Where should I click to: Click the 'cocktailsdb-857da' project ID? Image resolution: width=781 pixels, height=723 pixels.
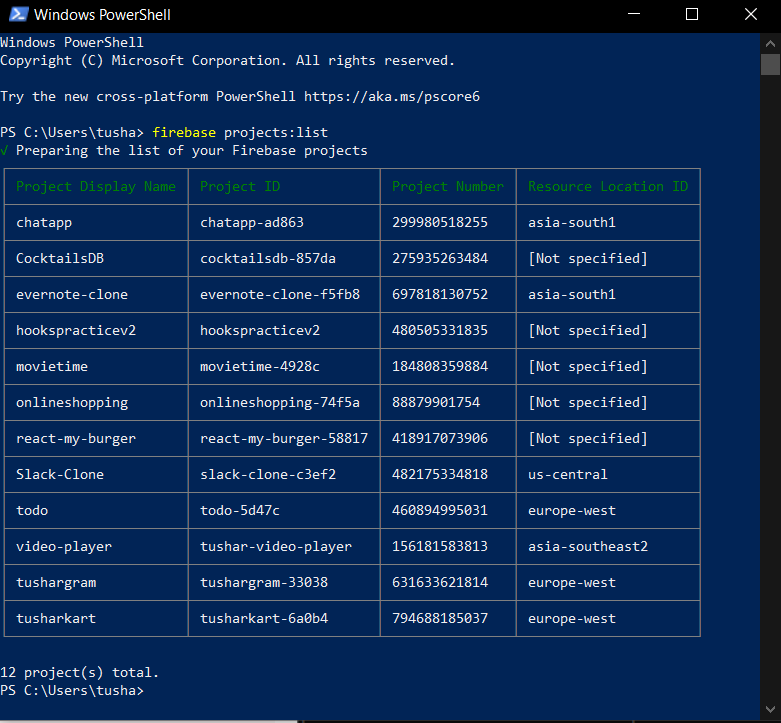click(267, 258)
